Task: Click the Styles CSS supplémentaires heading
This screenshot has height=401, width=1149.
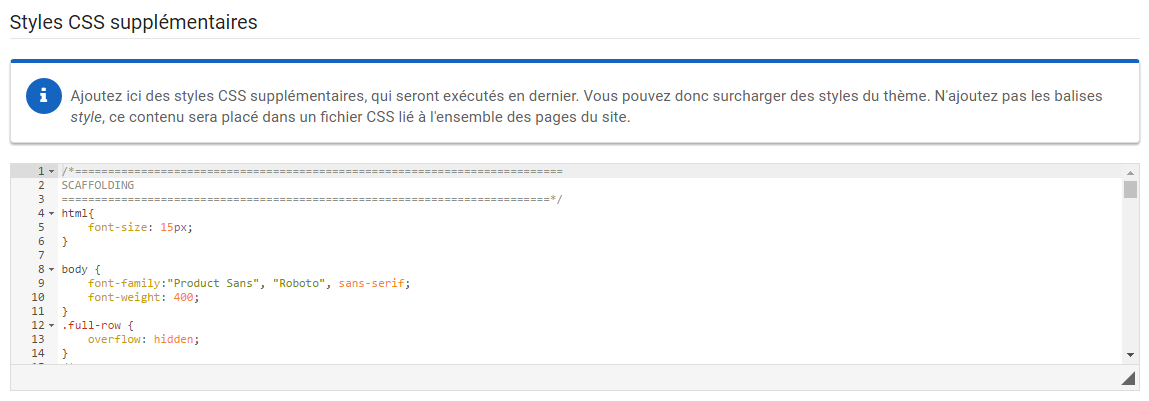Action: (x=133, y=22)
